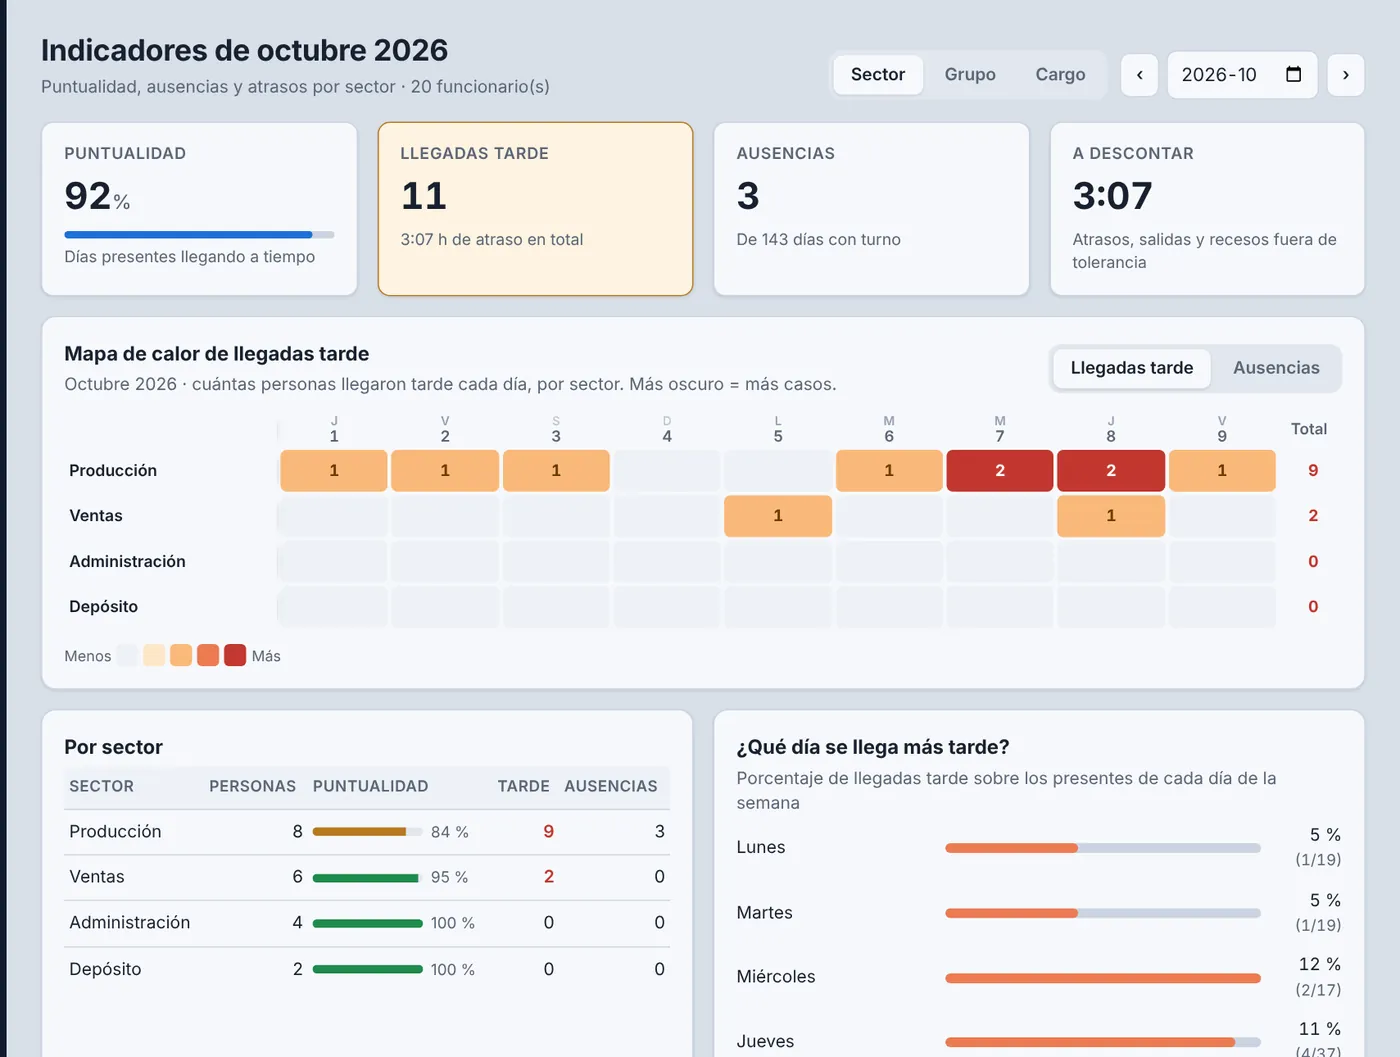Click the 2026-10 month input field
Image resolution: width=1400 pixels, height=1057 pixels.
coord(1242,75)
